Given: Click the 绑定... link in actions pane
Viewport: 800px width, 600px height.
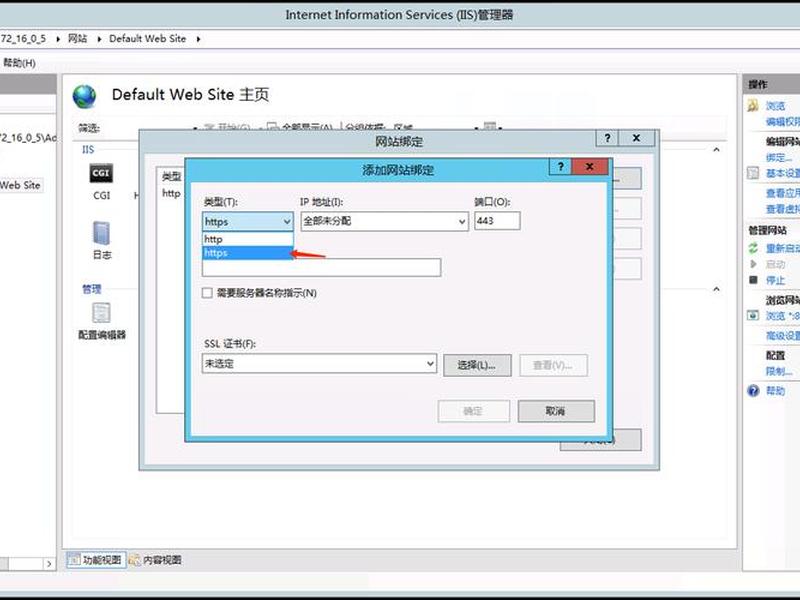Looking at the screenshot, I should click(779, 157).
